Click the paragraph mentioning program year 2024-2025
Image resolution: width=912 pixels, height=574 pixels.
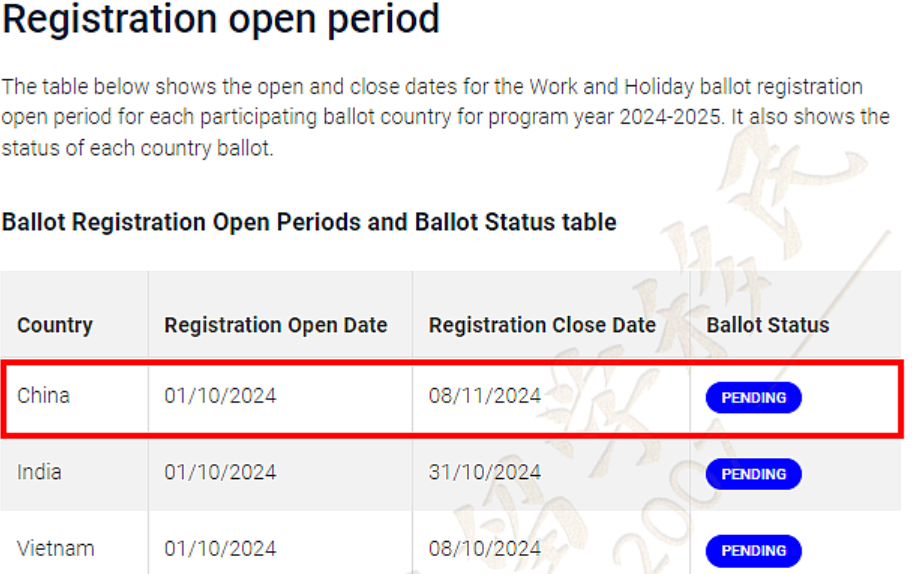(x=446, y=117)
